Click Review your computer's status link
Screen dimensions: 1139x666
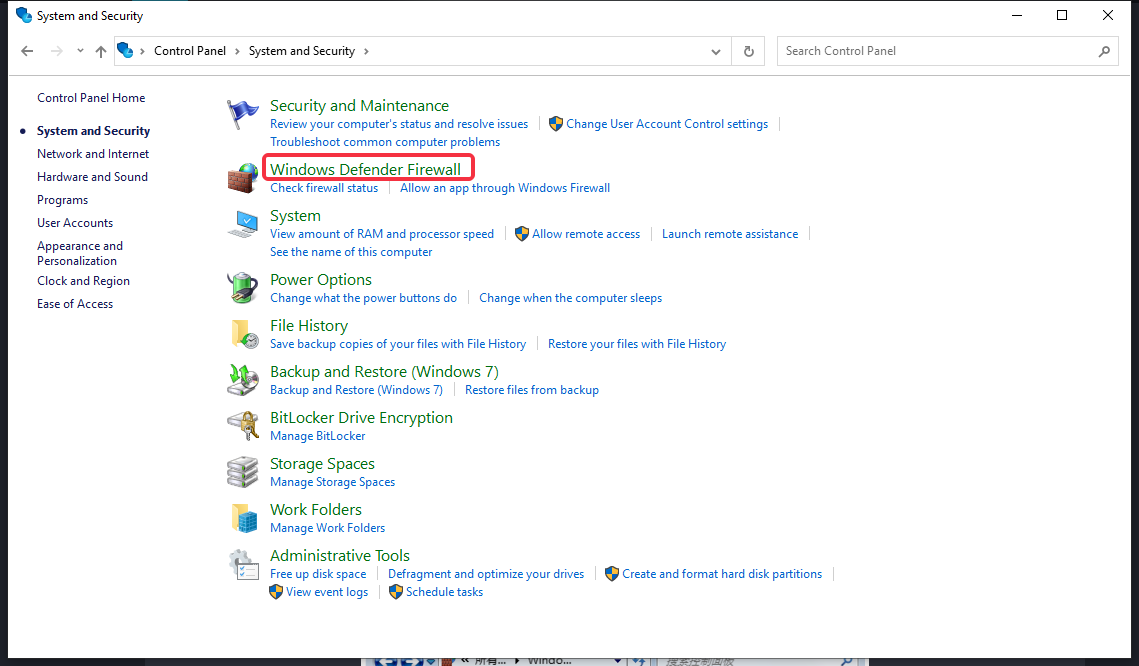pyautogui.click(x=399, y=124)
